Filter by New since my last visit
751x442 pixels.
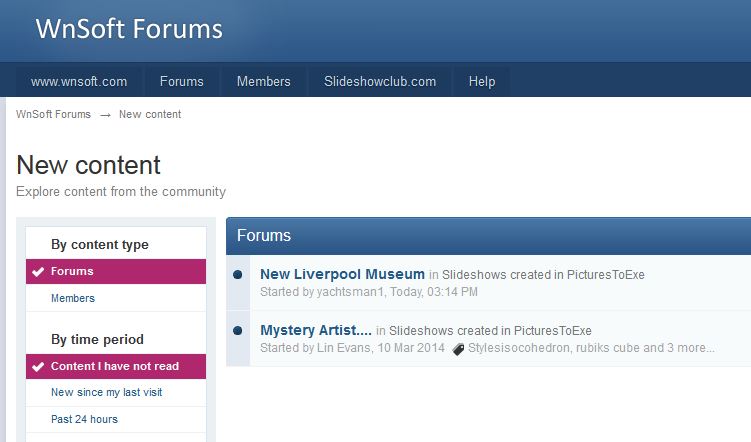pyautogui.click(x=106, y=392)
